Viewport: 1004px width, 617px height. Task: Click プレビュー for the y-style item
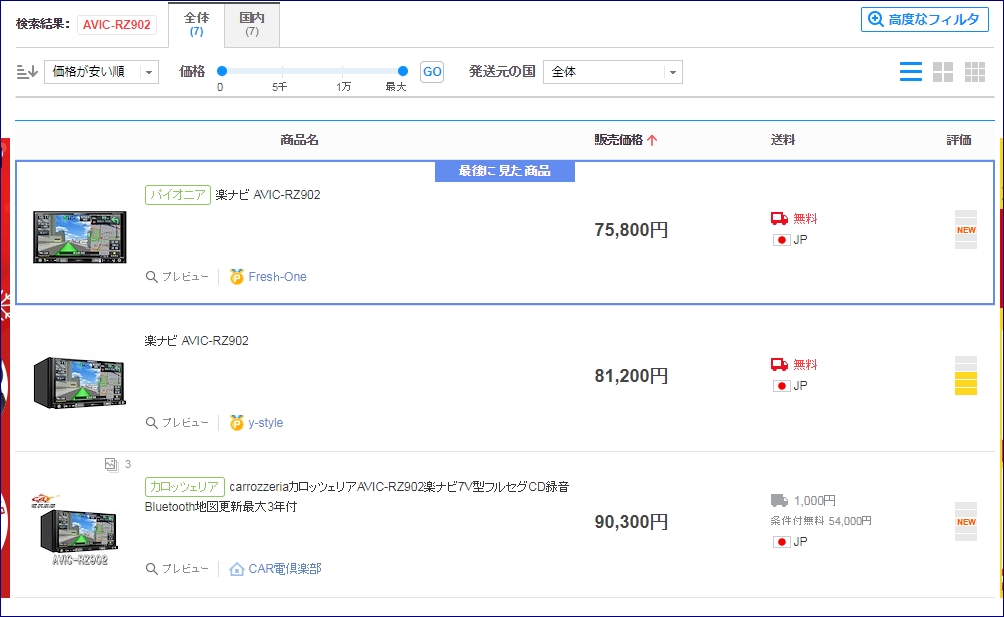point(177,422)
